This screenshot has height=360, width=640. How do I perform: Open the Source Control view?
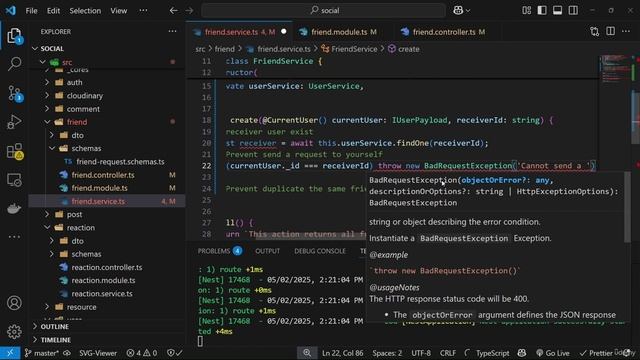click(14, 93)
